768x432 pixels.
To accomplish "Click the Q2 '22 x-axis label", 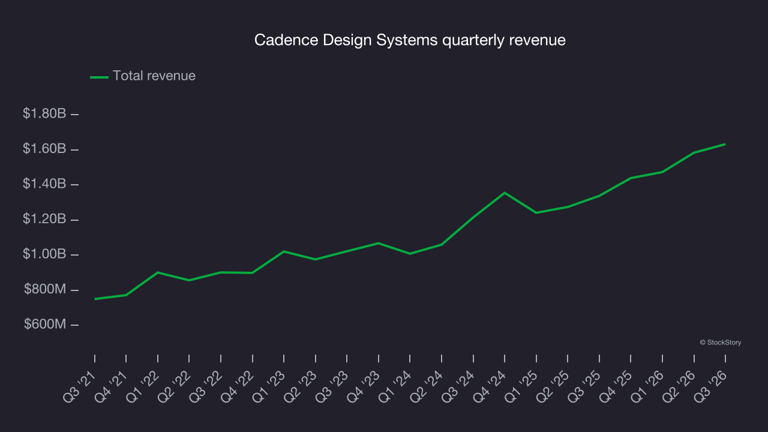I will click(173, 387).
